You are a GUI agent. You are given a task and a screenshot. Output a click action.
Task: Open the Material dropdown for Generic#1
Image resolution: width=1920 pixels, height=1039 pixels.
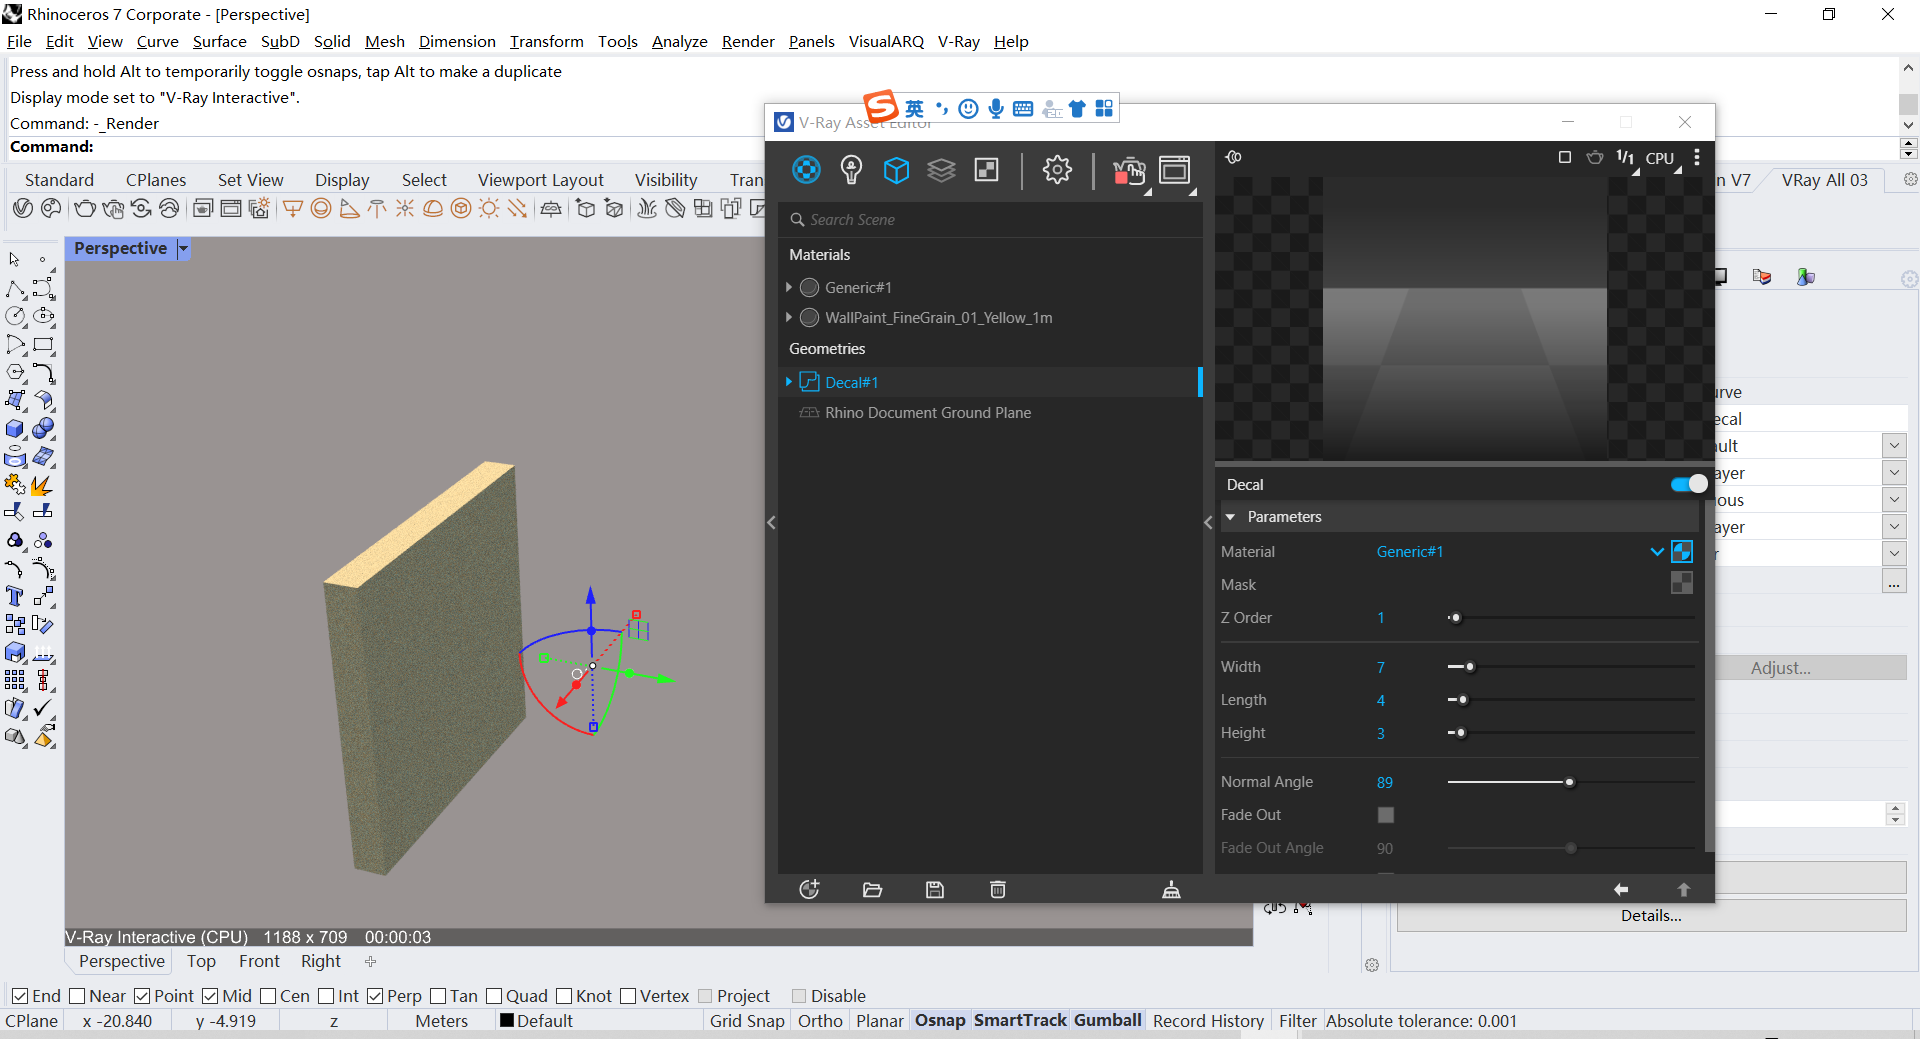[1656, 551]
